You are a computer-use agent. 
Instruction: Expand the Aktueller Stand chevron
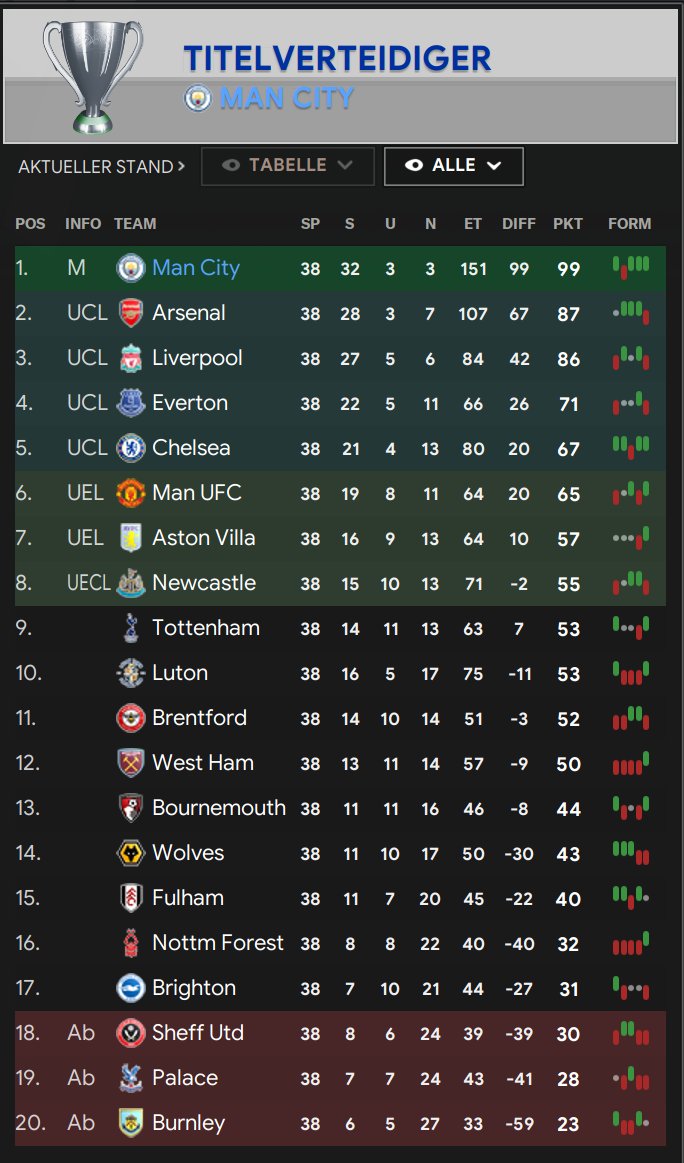(181, 166)
